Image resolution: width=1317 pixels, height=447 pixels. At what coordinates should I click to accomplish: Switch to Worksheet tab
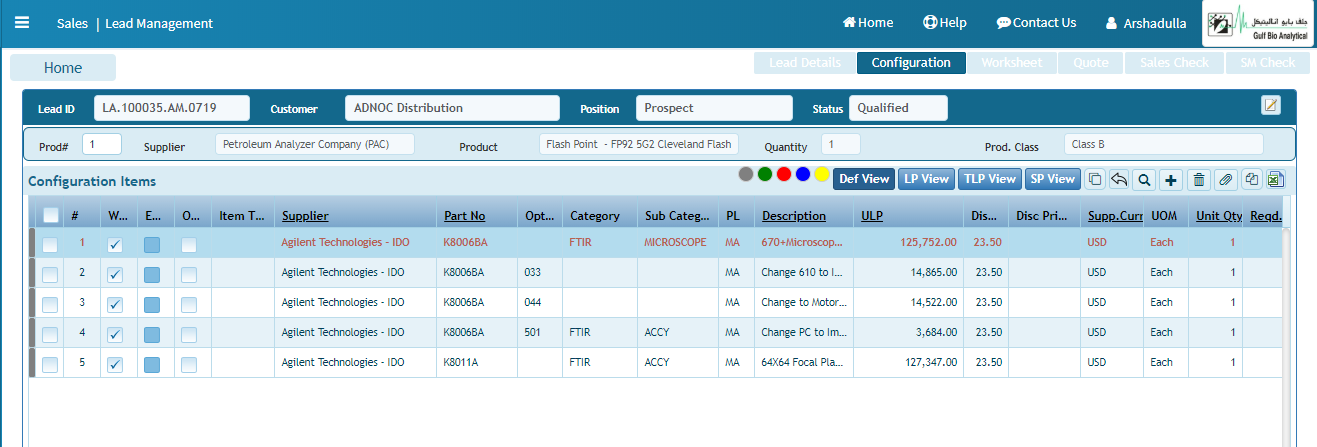click(1011, 63)
